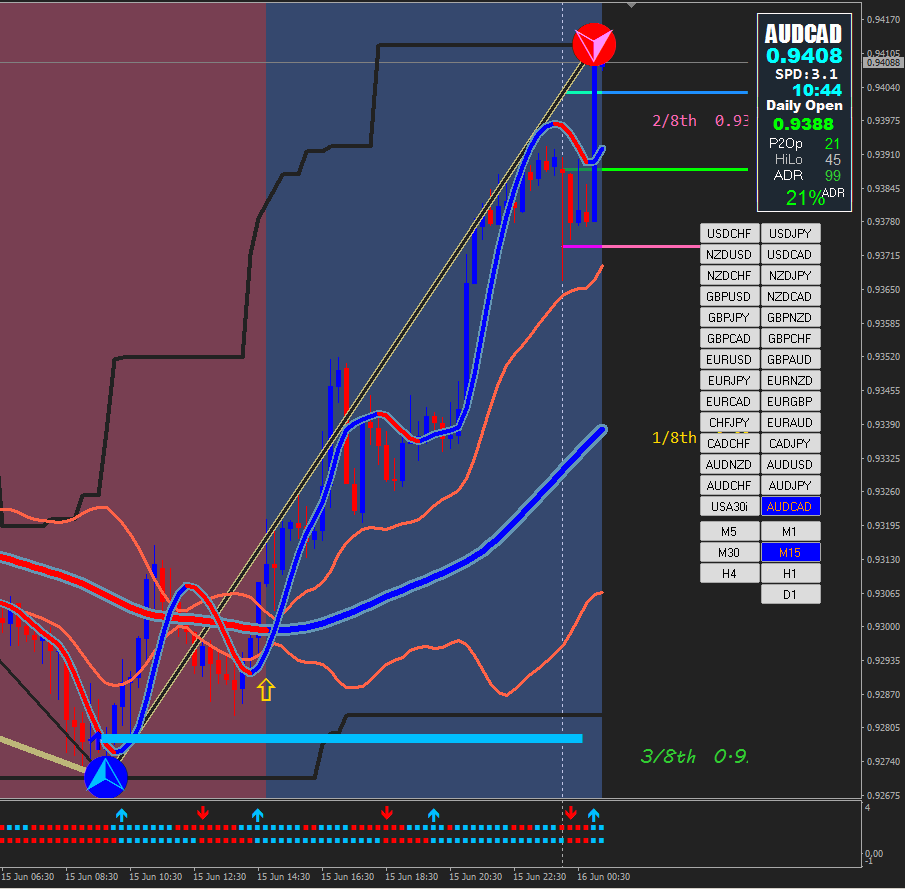Select the AUDUSD pair button
Viewport: 905px width, 889px height.
790,465
